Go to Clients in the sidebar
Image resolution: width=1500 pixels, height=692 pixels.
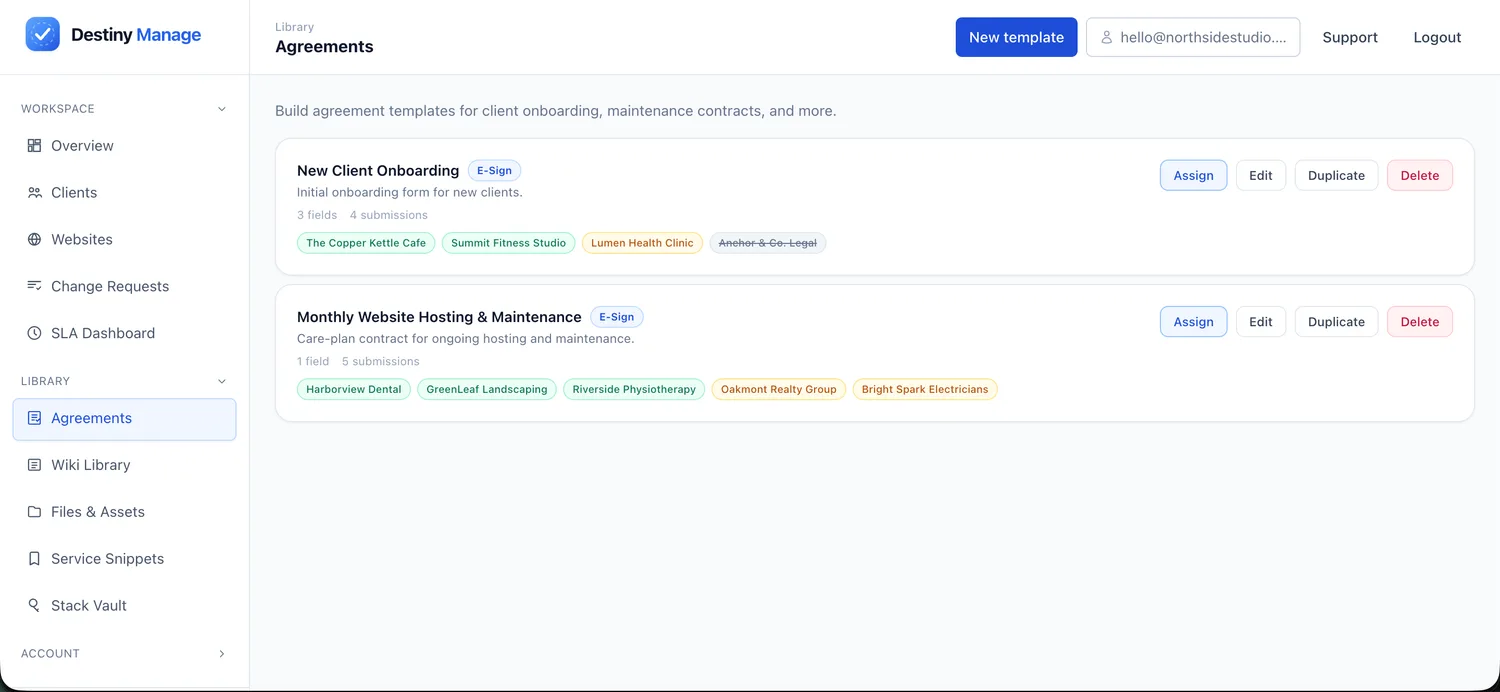pos(124,192)
